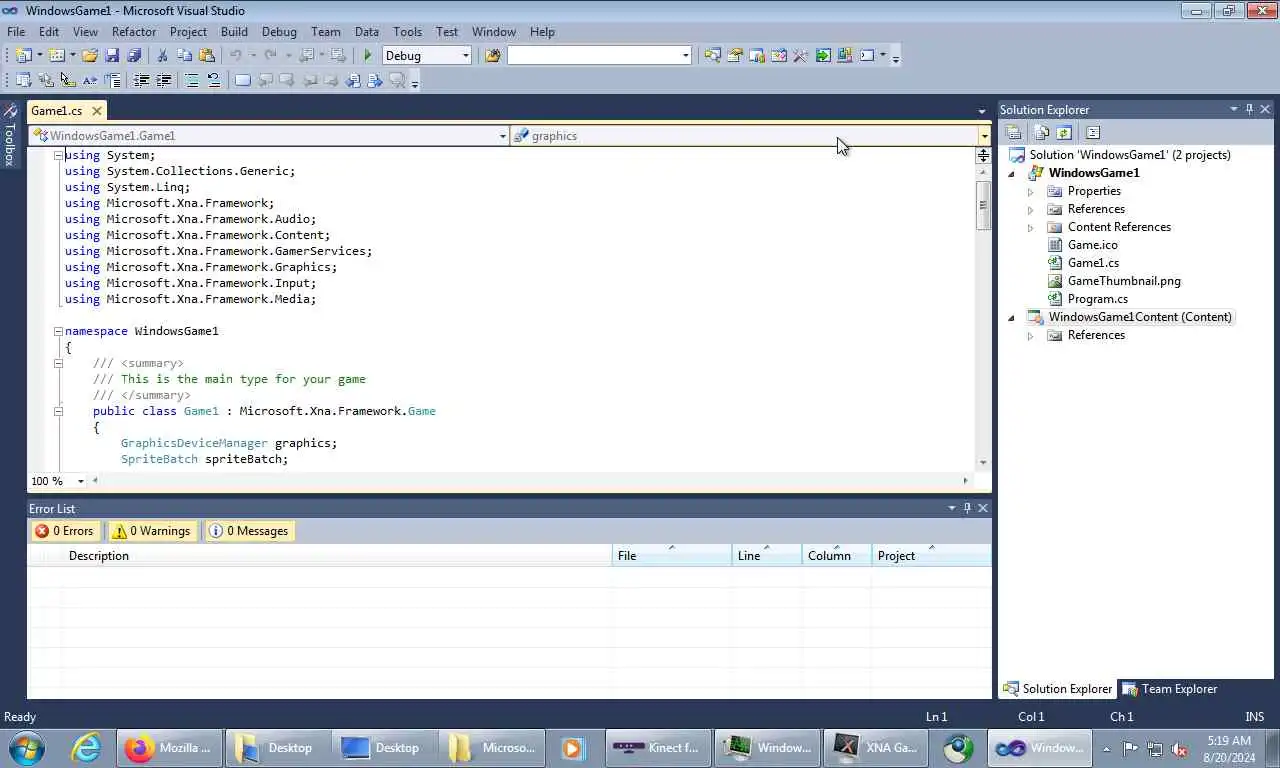Decrease the line indent
This screenshot has height=768, width=1280.
tap(141, 81)
